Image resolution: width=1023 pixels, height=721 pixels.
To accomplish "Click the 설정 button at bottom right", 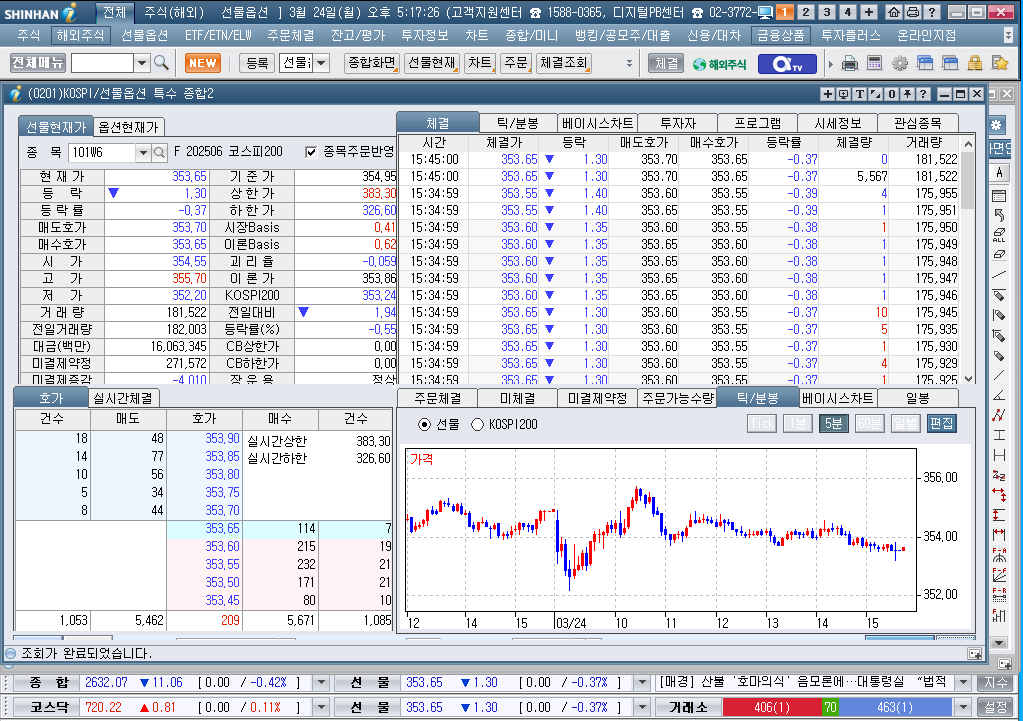I will [996, 707].
